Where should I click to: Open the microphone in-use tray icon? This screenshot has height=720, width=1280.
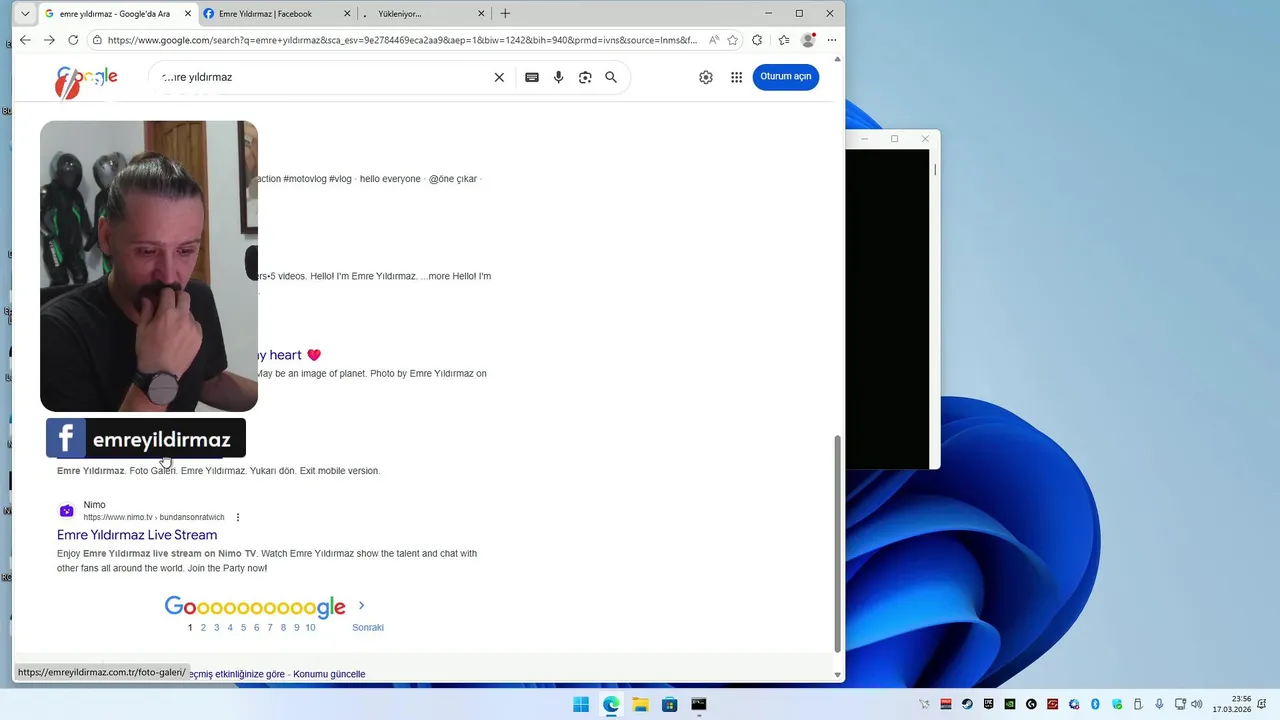tap(1159, 704)
